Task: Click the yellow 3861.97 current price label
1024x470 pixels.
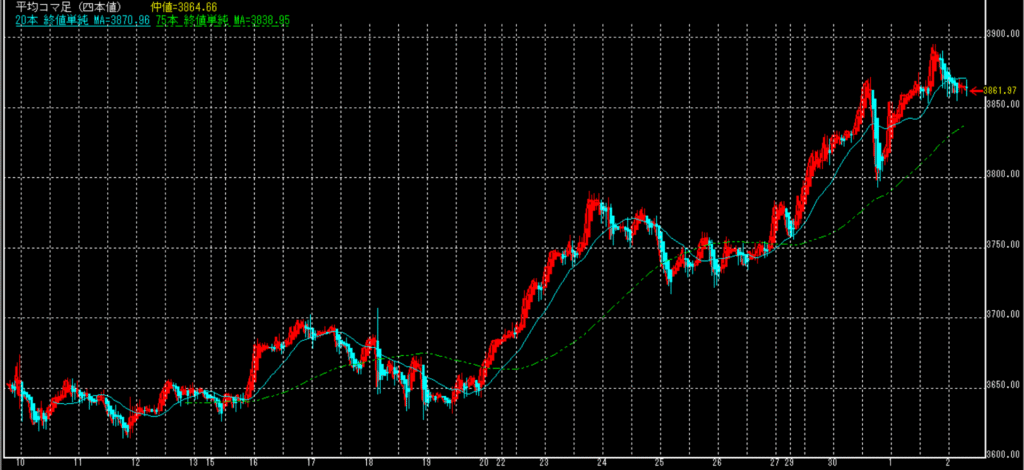Action: click(x=1001, y=90)
